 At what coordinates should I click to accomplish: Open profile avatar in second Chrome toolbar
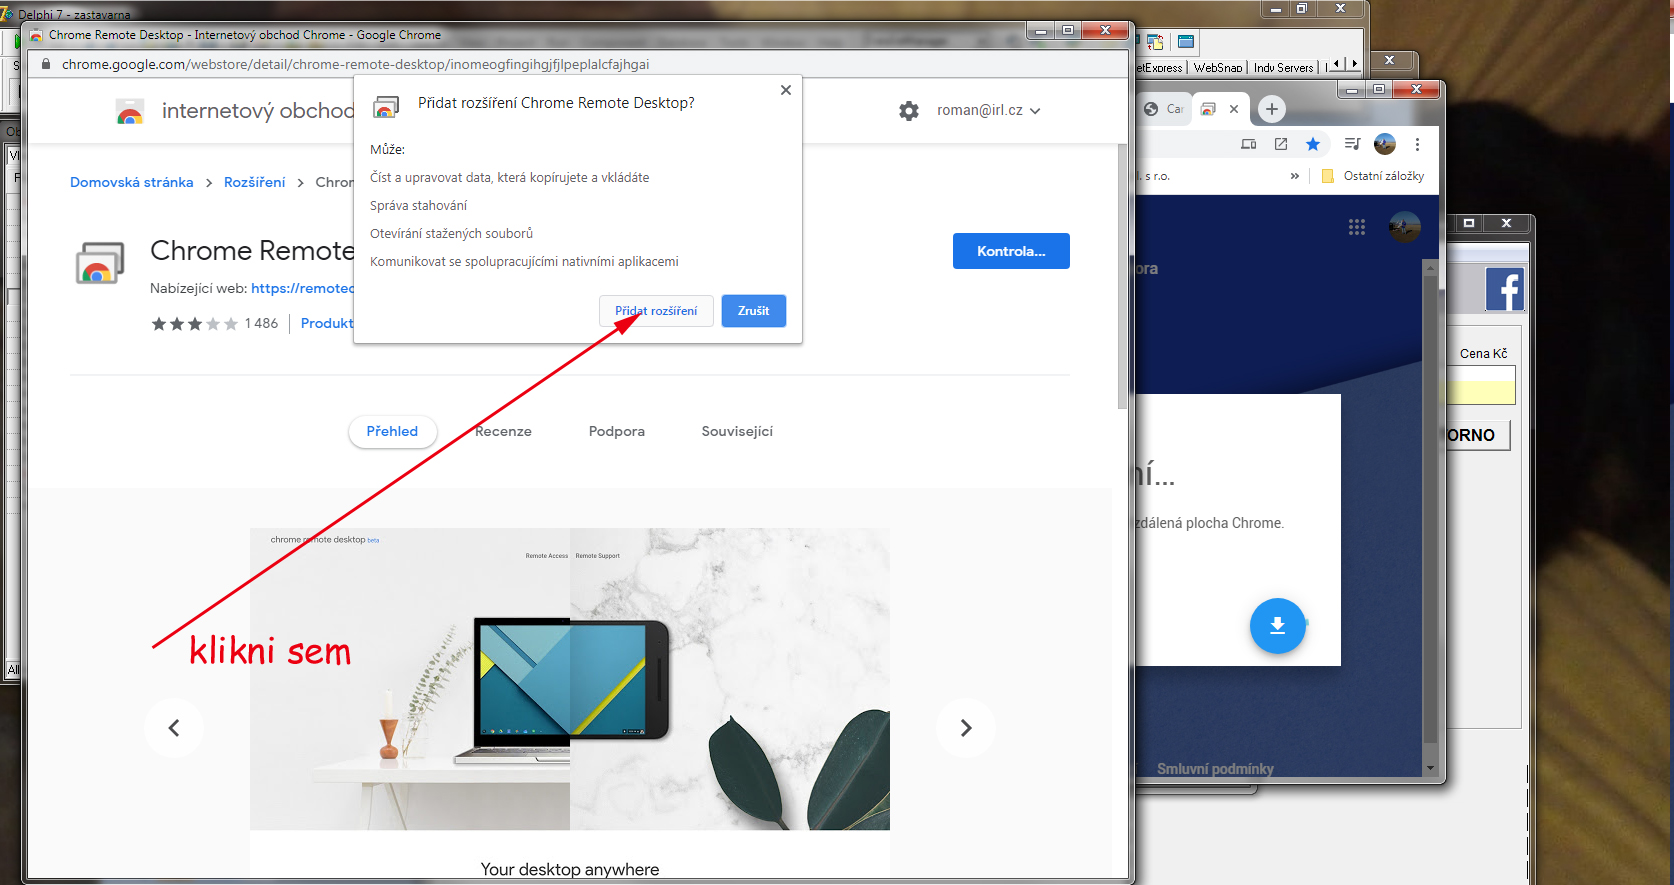tap(1385, 144)
